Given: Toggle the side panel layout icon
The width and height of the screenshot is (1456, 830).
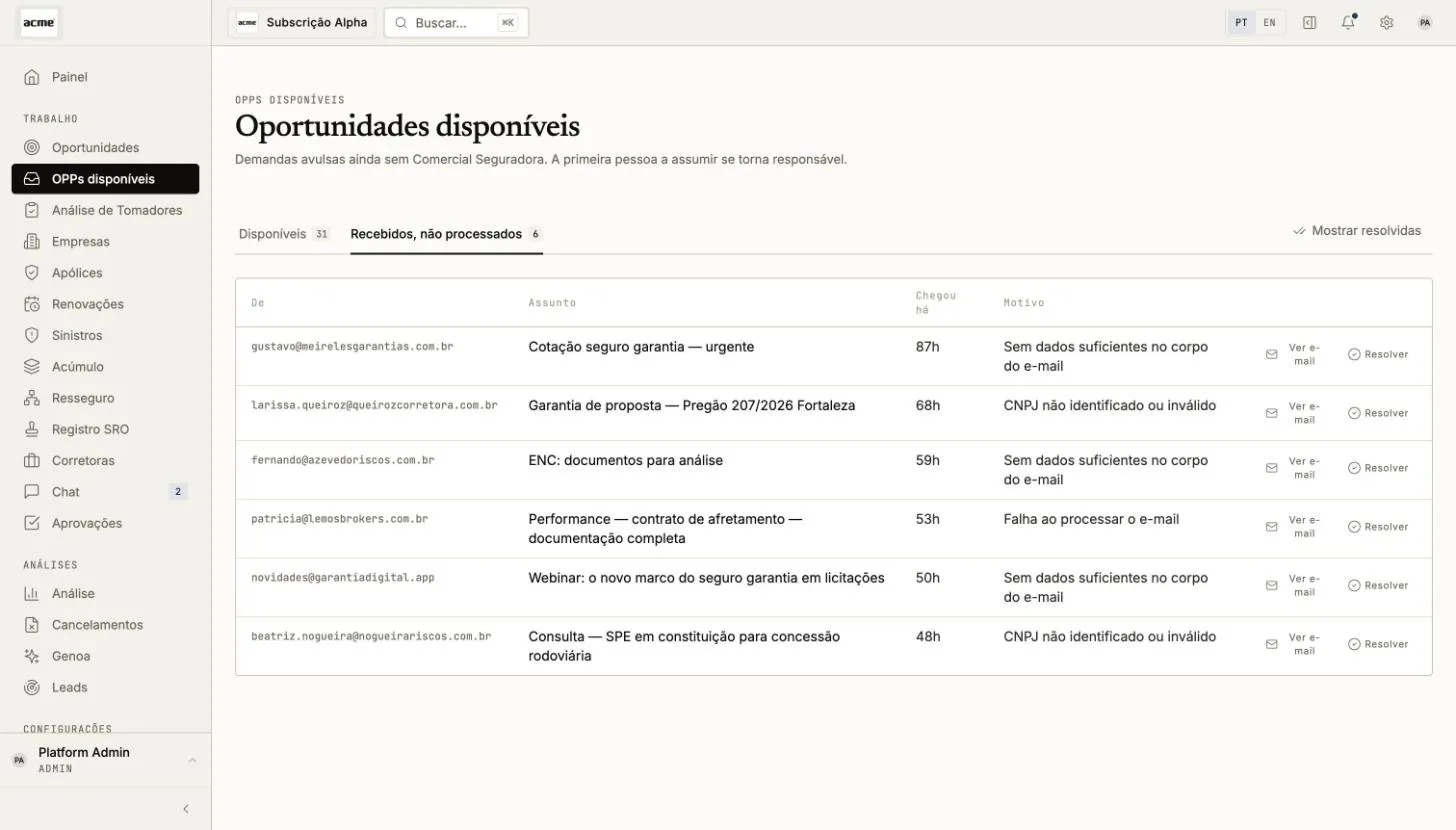Looking at the screenshot, I should [1309, 22].
